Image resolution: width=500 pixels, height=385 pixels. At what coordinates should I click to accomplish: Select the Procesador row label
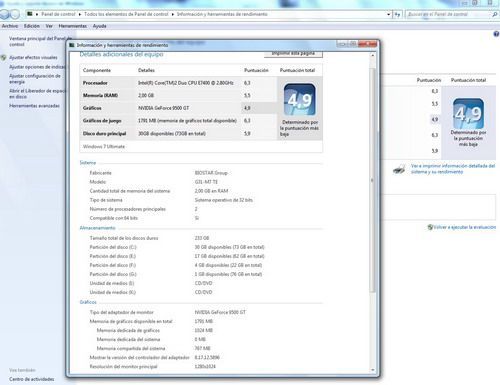95,83
